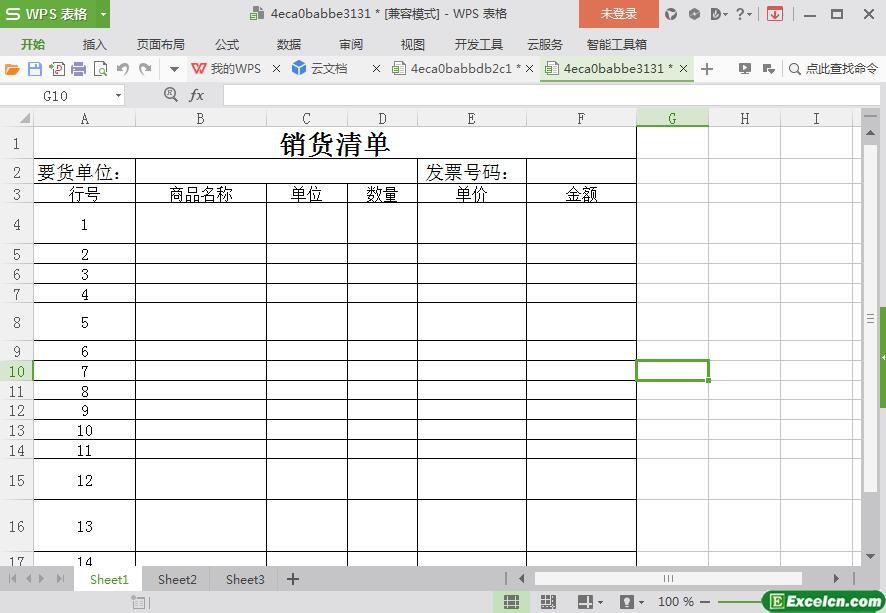The image size is (886, 613).
Task: Save the workbook with the floppy disk icon
Action: [x=34, y=69]
